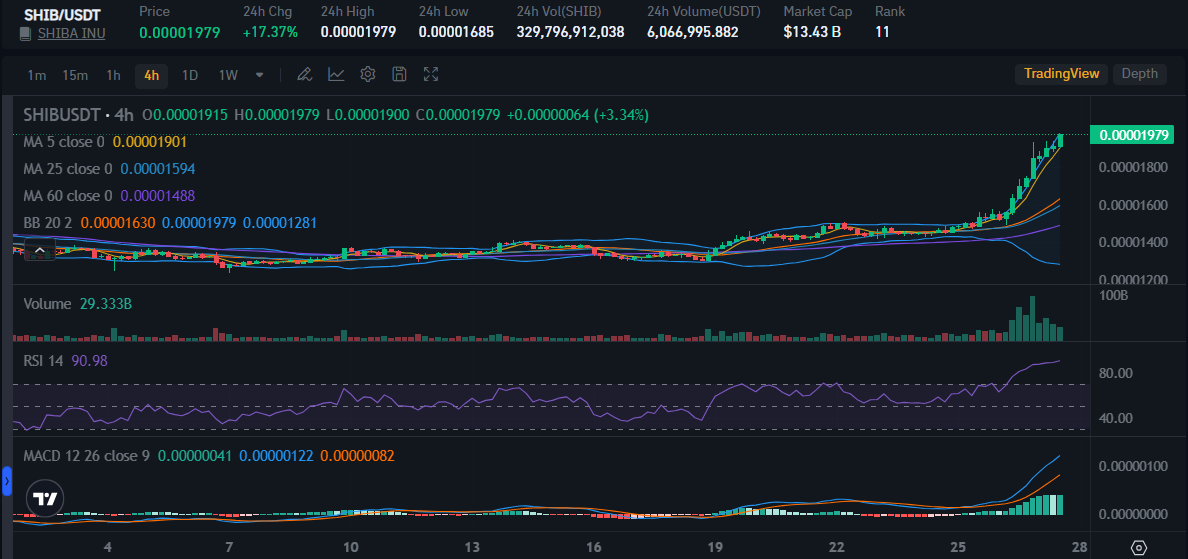Click the save chart floppy icon
The height and width of the screenshot is (559, 1188).
399,74
